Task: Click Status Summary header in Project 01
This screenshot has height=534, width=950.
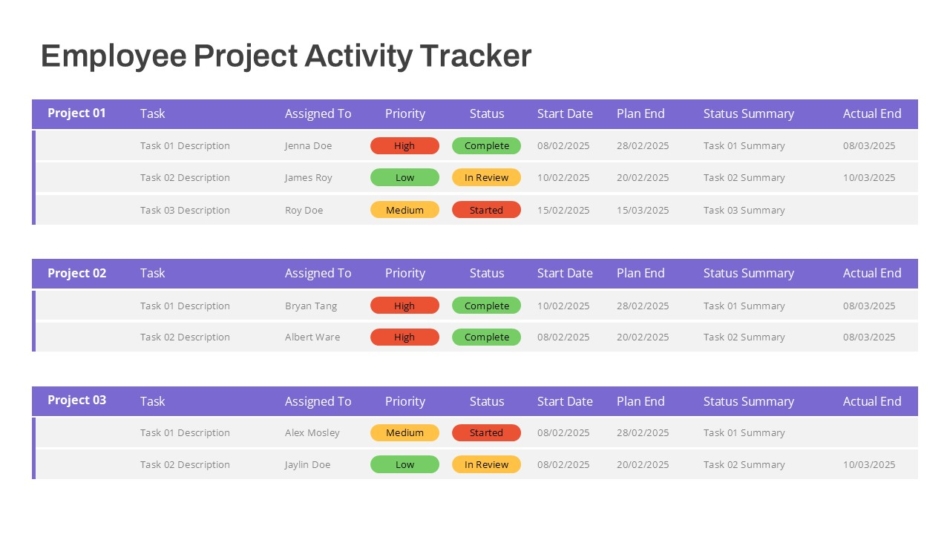Action: click(748, 113)
